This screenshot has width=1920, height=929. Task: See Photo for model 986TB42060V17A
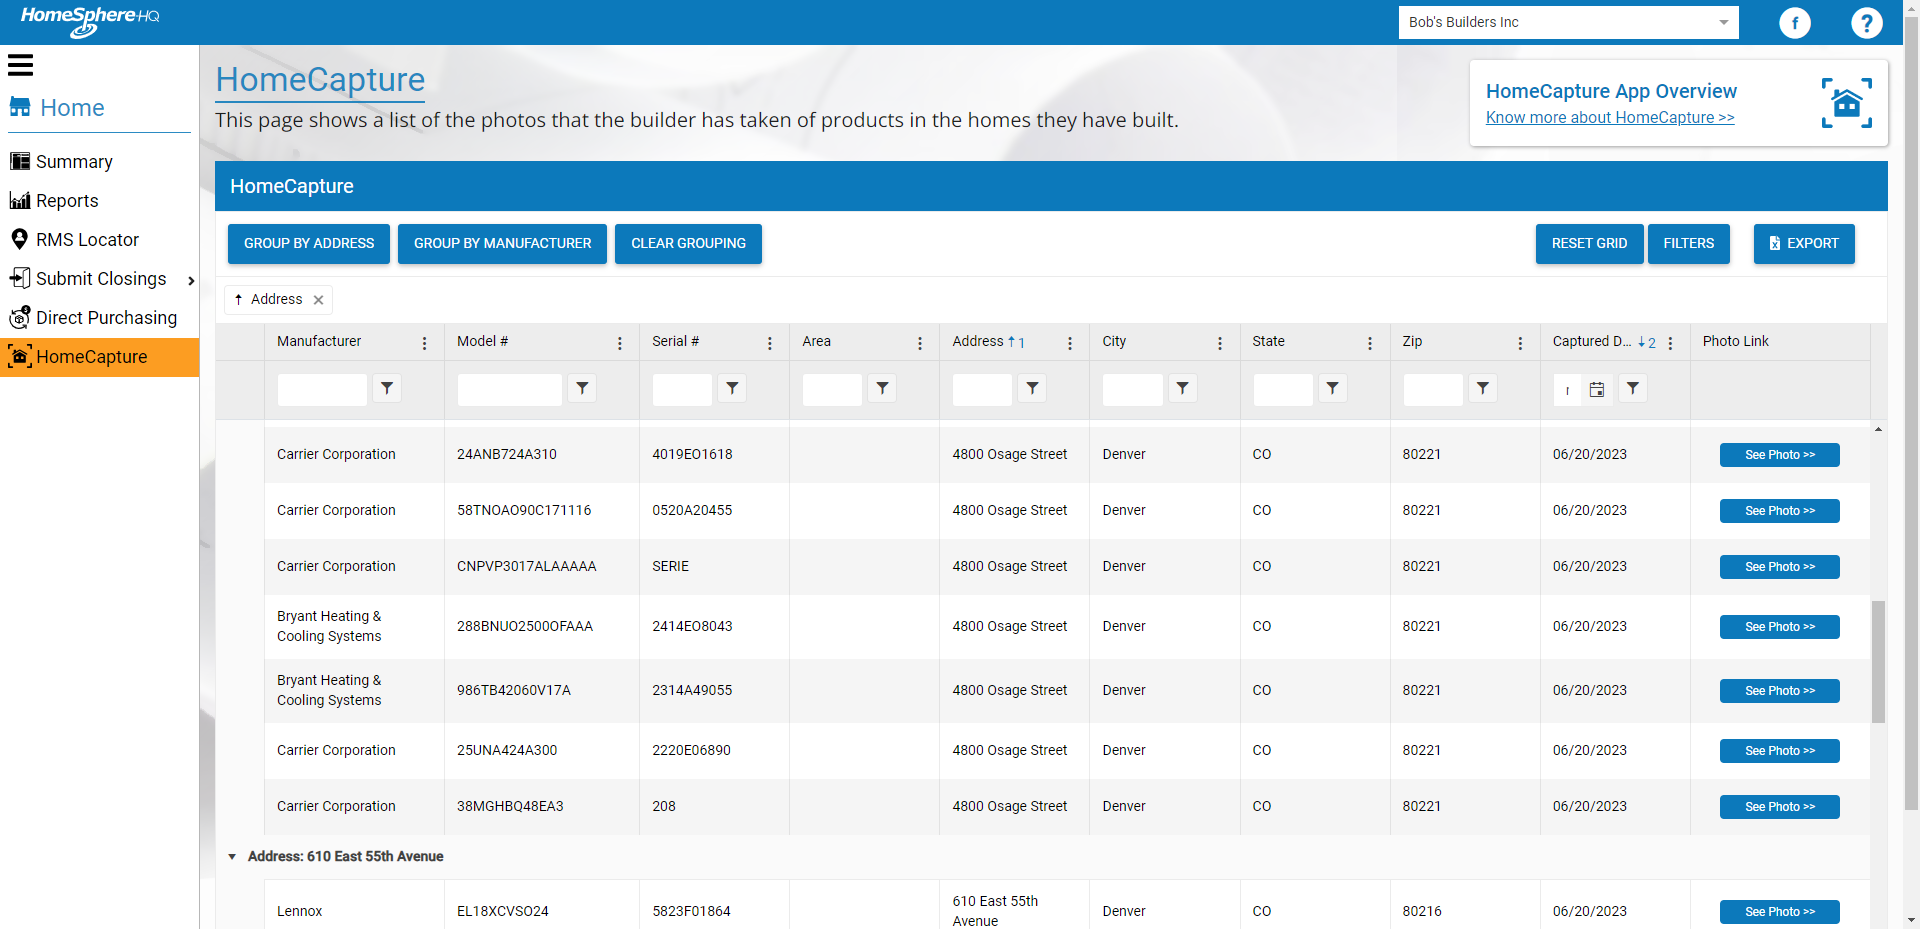pos(1780,691)
